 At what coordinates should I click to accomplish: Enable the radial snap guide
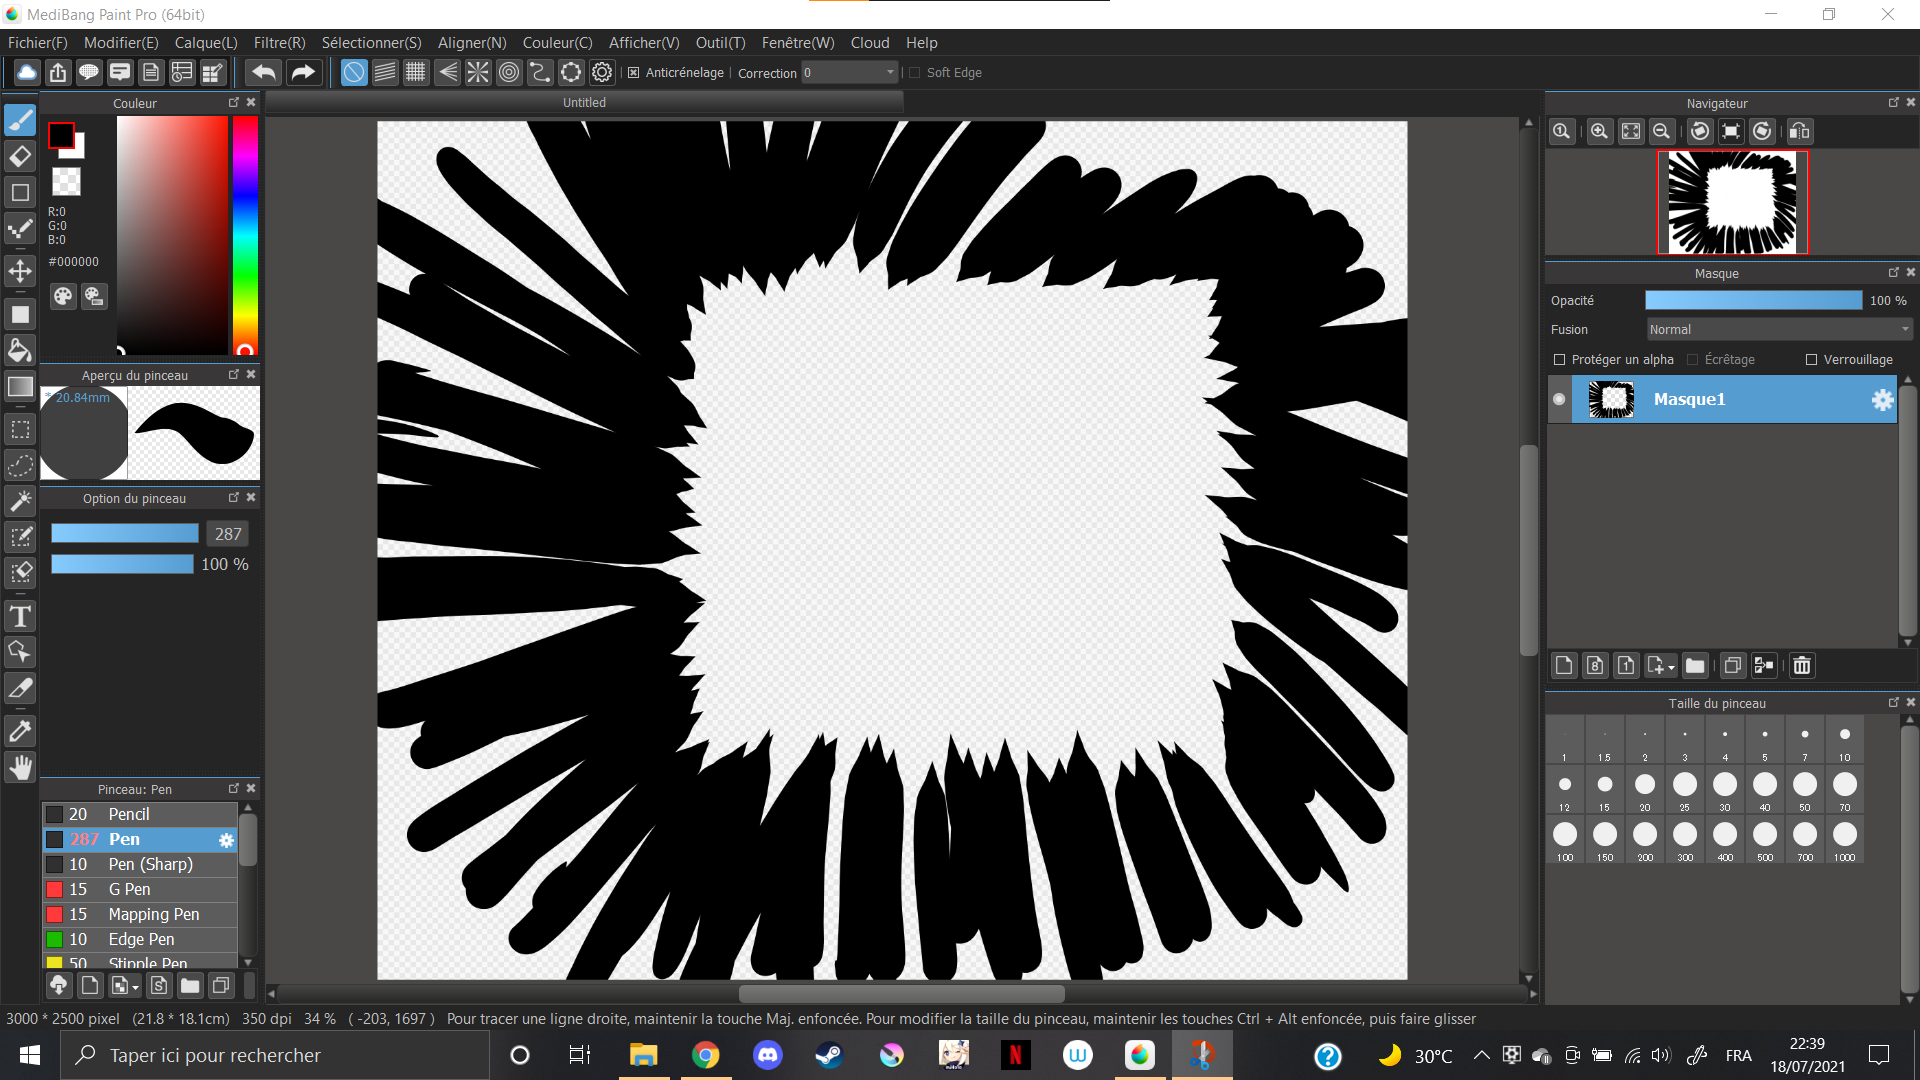point(478,72)
